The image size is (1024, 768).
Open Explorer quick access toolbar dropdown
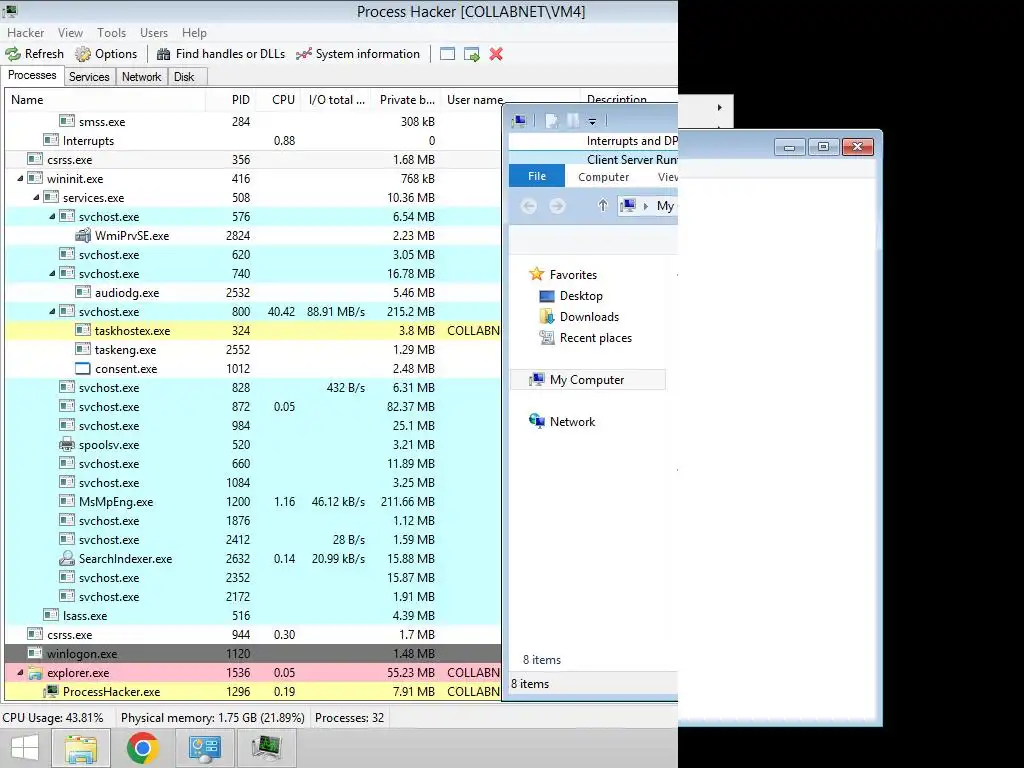click(x=592, y=121)
